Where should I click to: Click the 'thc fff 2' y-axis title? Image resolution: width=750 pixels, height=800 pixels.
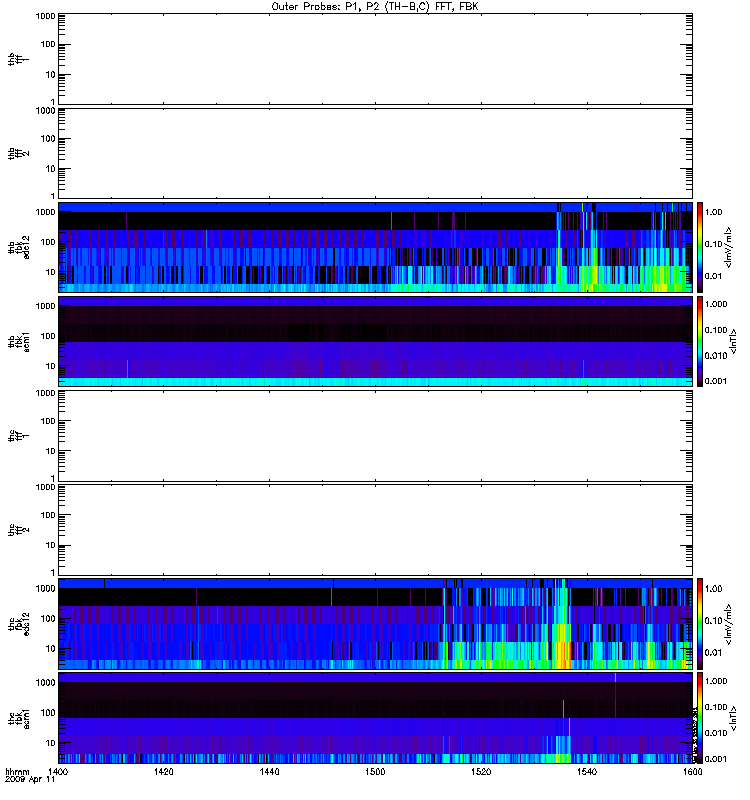click(18, 530)
